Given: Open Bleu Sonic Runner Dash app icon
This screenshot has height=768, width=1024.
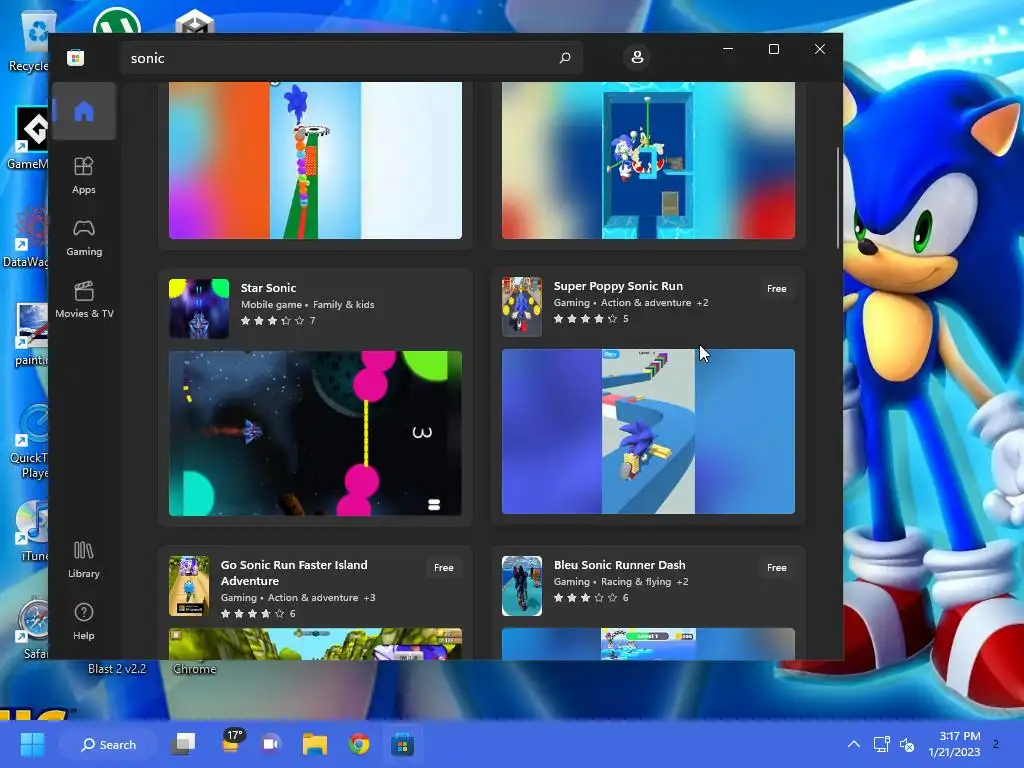Looking at the screenshot, I should 522,586.
